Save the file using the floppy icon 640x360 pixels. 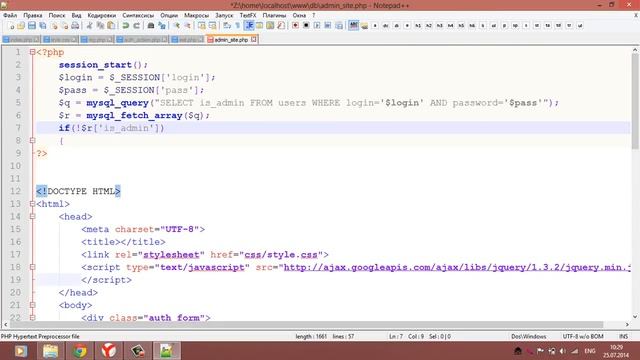coord(32,26)
